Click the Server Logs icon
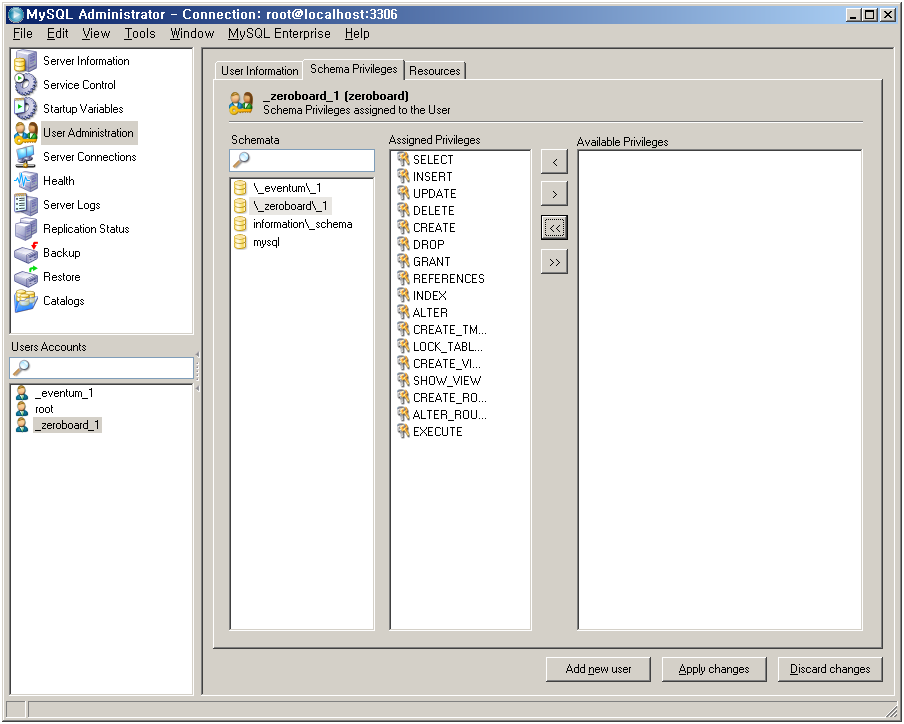The height and width of the screenshot is (724, 904). click(25, 205)
